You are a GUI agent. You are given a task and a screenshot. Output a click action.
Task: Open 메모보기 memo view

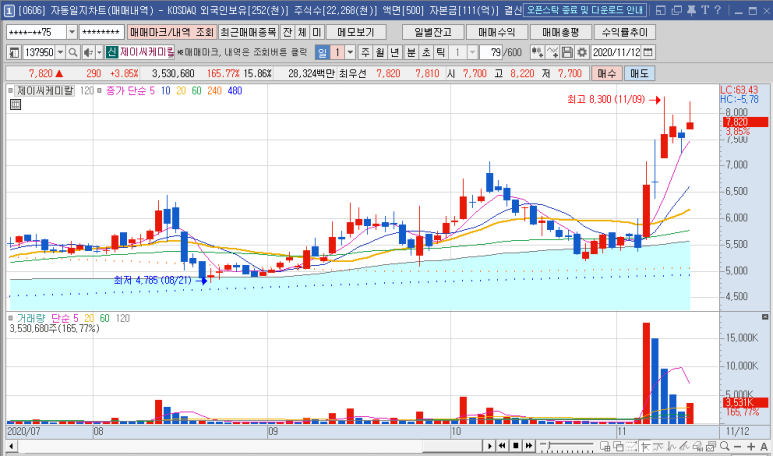click(356, 33)
